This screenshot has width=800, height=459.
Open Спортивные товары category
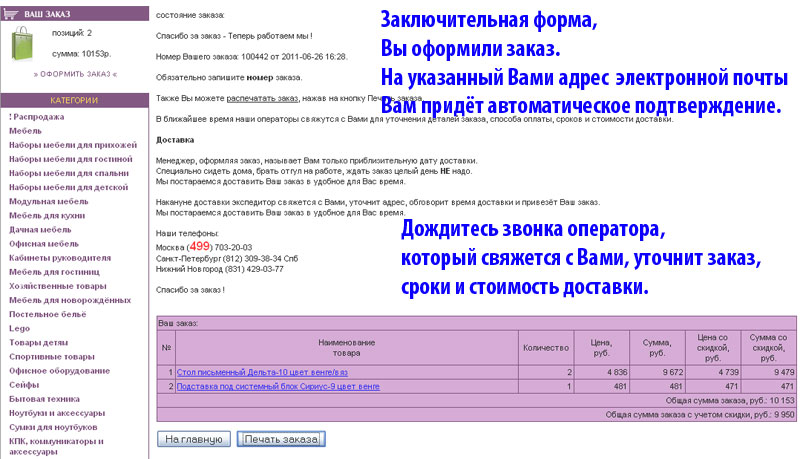pyautogui.click(x=52, y=357)
